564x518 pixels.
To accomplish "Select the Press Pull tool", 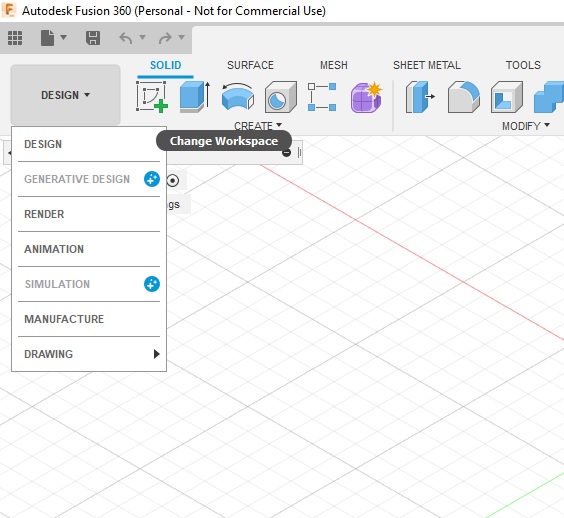I will 420,97.
